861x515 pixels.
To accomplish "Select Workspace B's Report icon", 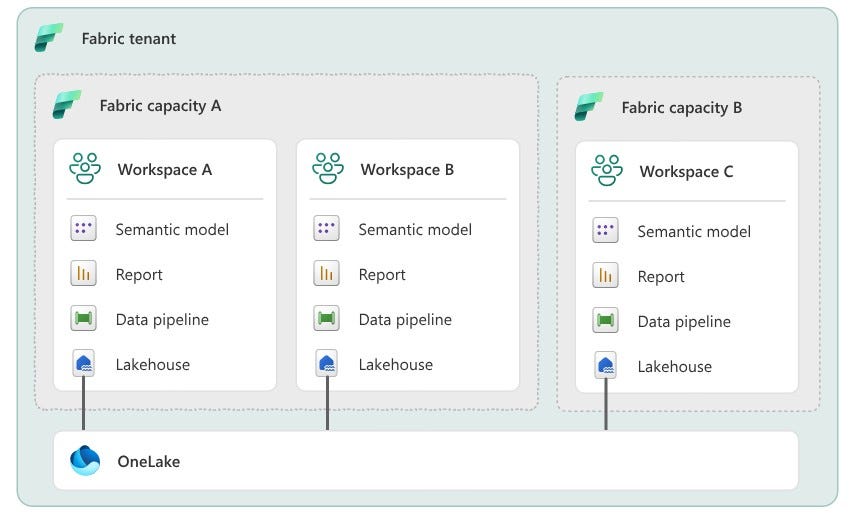I will (x=326, y=273).
